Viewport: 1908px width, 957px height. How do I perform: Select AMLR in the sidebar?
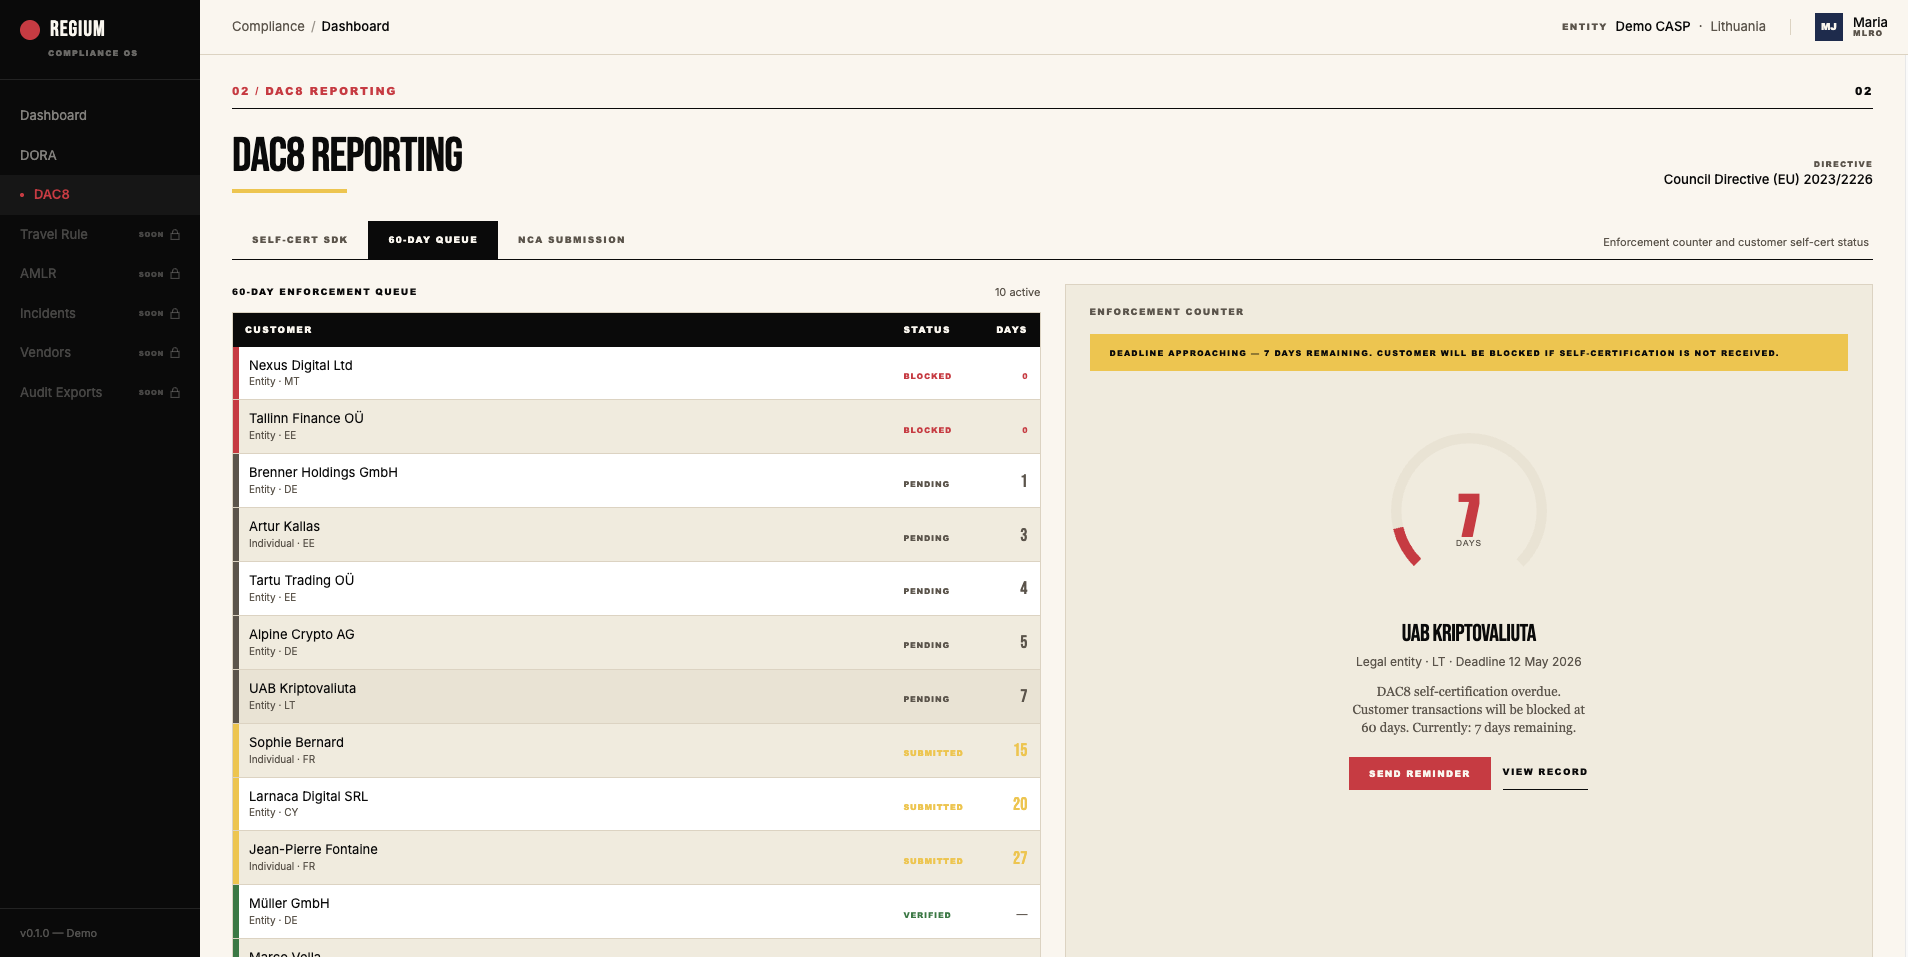[x=100, y=273]
